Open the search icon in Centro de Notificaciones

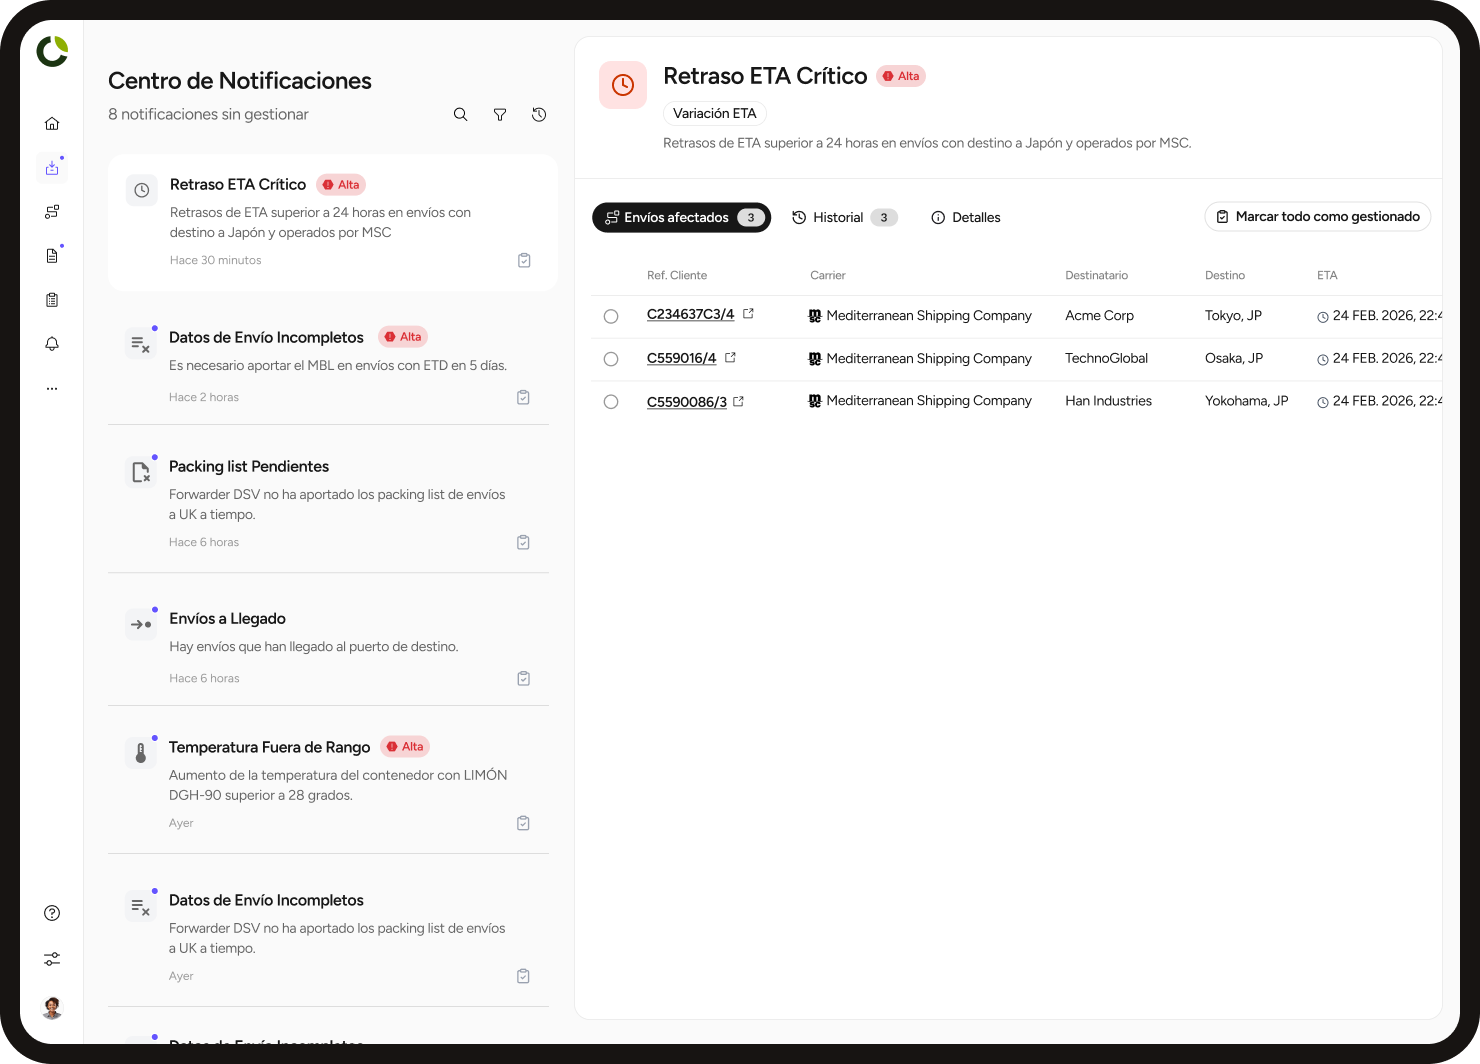click(460, 114)
